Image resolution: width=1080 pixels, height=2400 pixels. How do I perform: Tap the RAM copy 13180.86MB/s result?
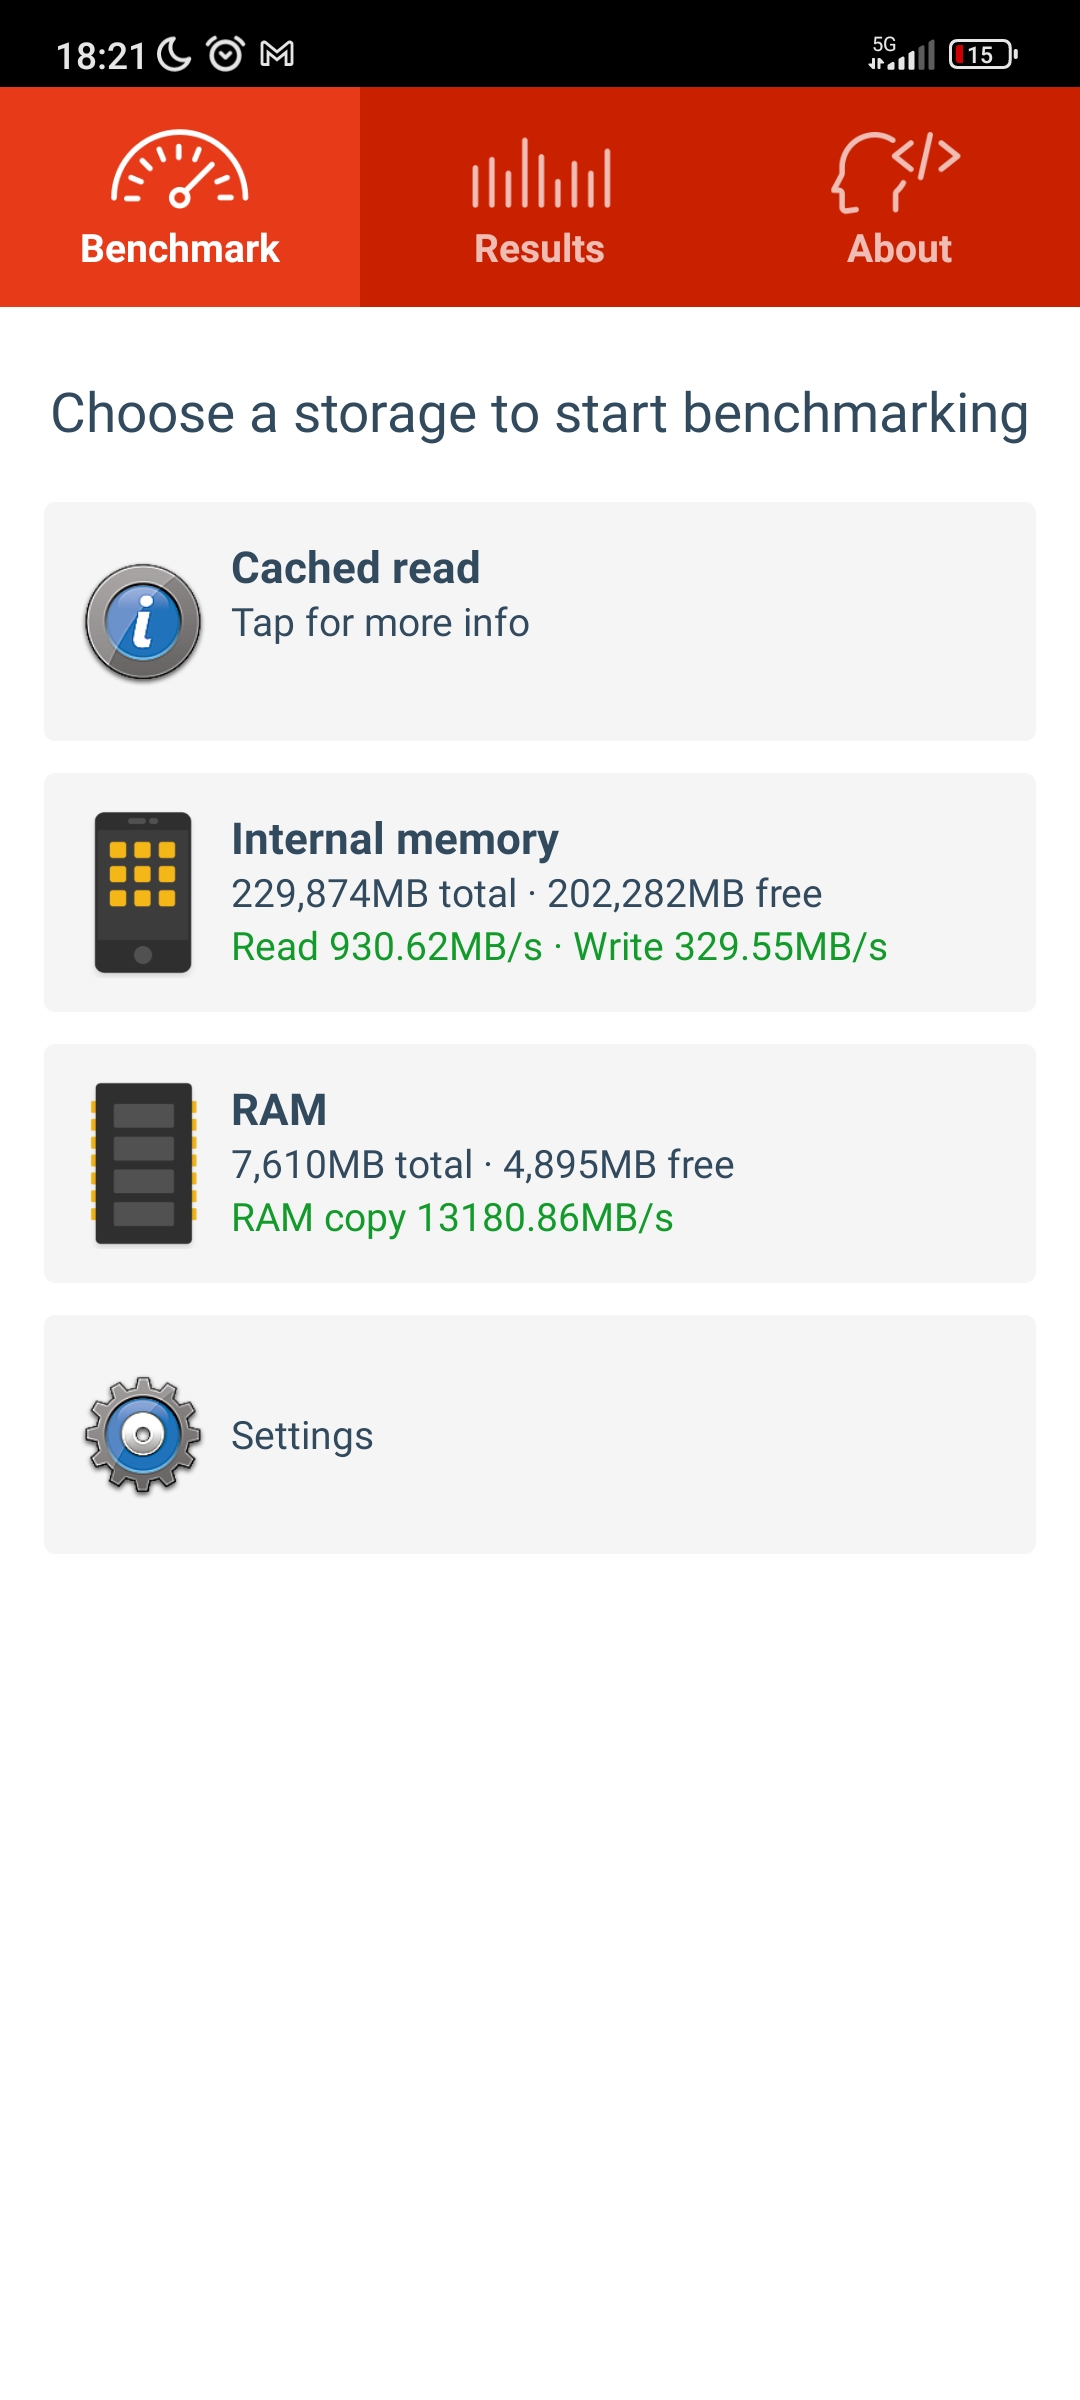(x=453, y=1218)
